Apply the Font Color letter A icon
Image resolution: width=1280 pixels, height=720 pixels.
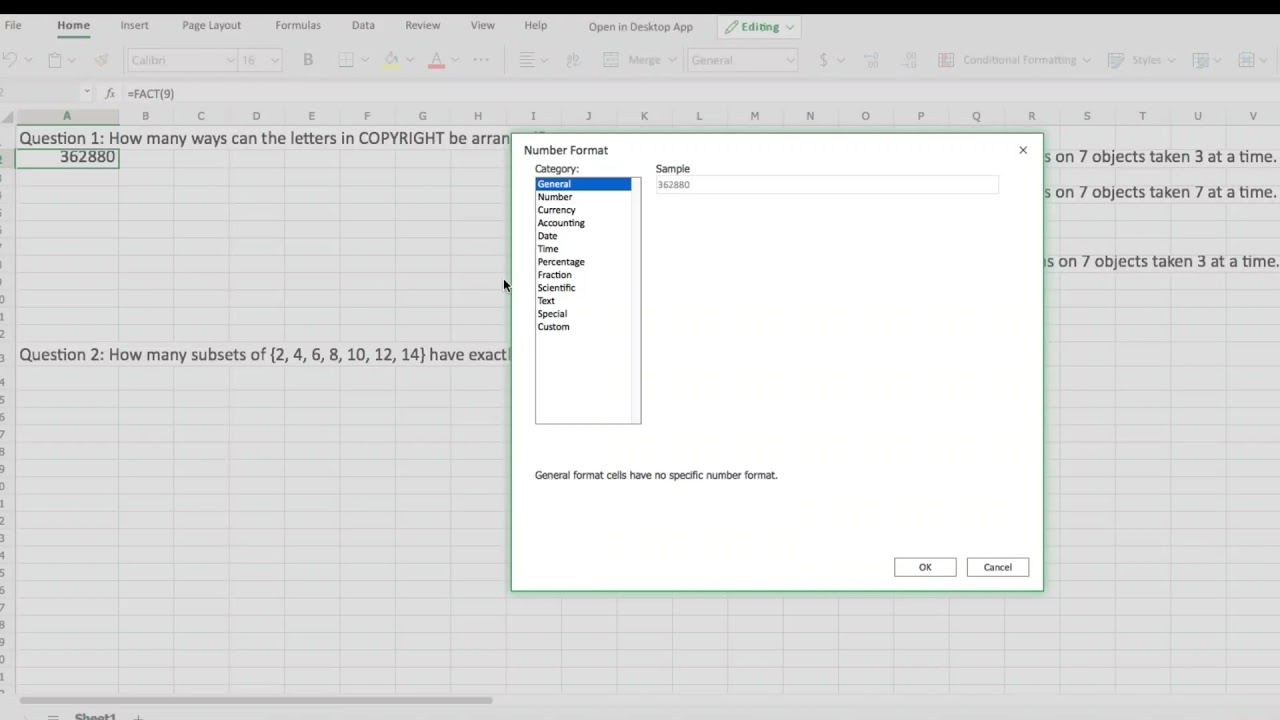436,60
